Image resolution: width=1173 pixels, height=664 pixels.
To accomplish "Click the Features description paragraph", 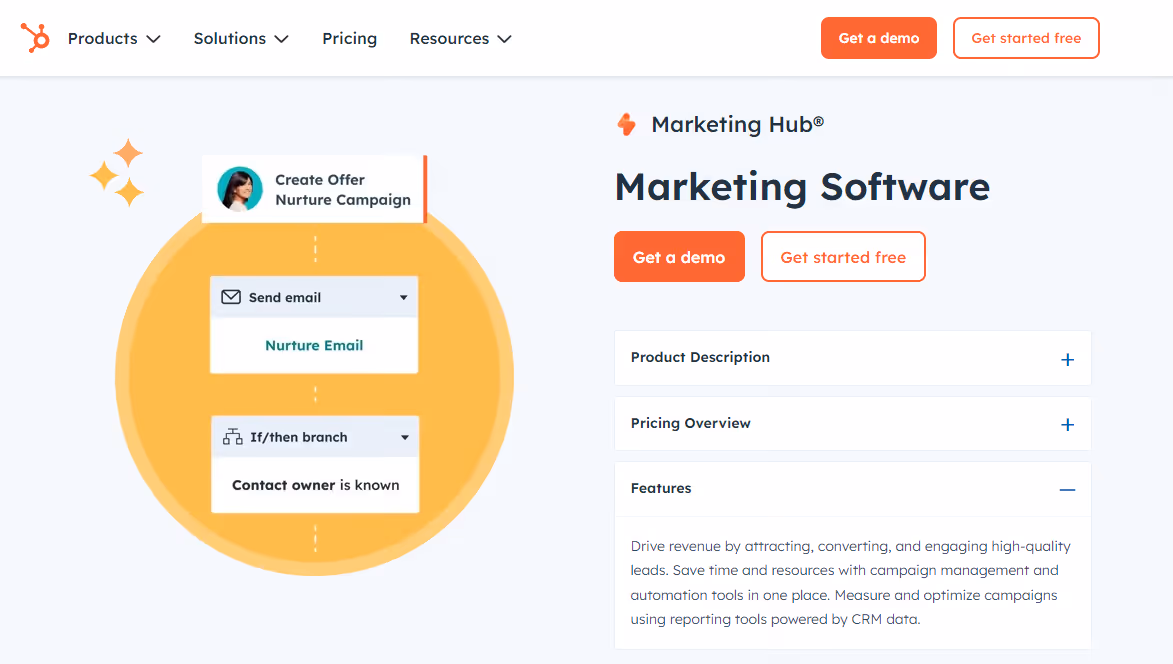I will tap(851, 582).
